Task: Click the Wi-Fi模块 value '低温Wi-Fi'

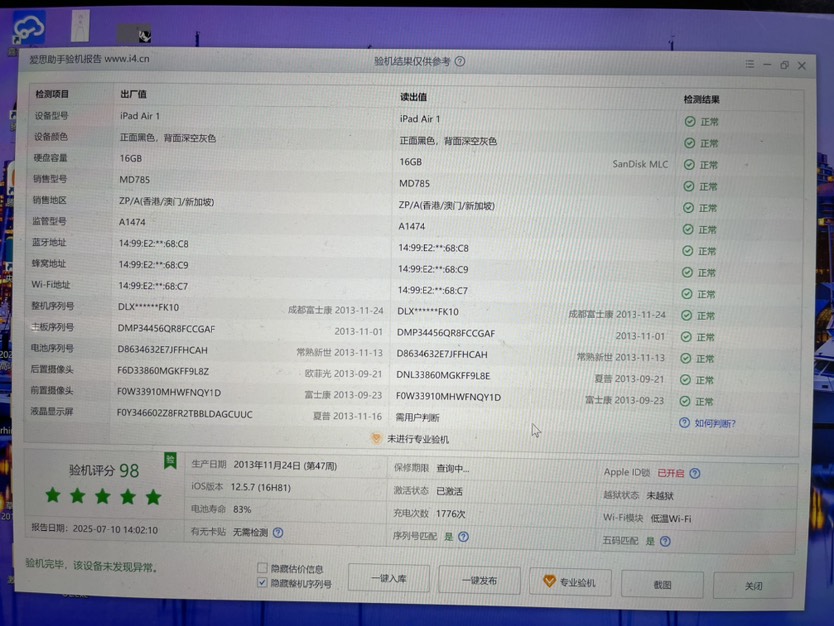Action: coord(671,519)
